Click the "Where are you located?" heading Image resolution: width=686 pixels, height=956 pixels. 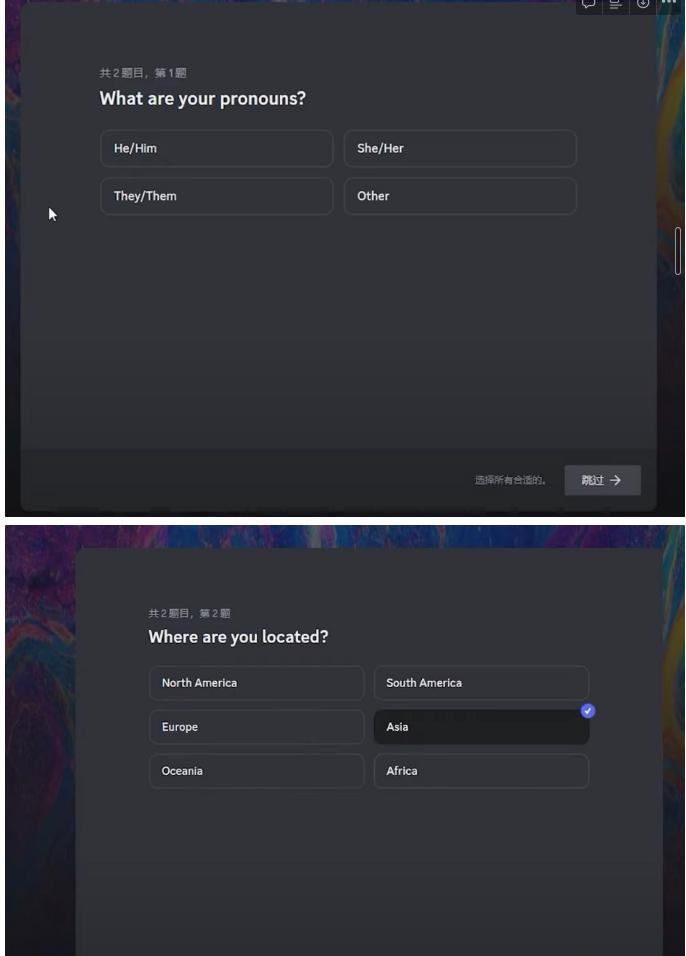tap(238, 637)
